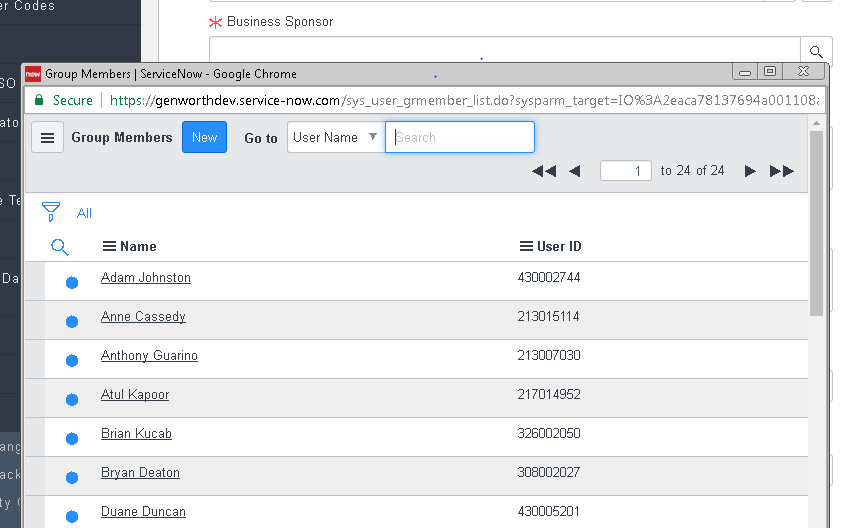Go to the first page of results
The height and width of the screenshot is (528, 852).
pos(544,171)
